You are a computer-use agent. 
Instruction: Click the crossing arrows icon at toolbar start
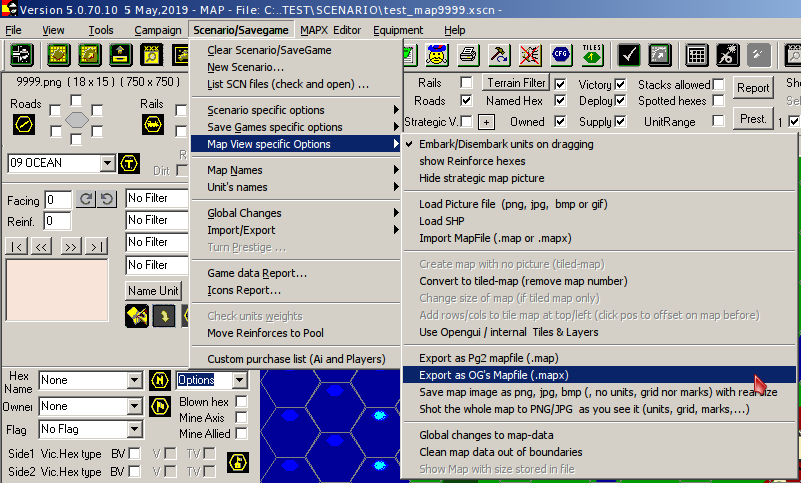coord(21,55)
